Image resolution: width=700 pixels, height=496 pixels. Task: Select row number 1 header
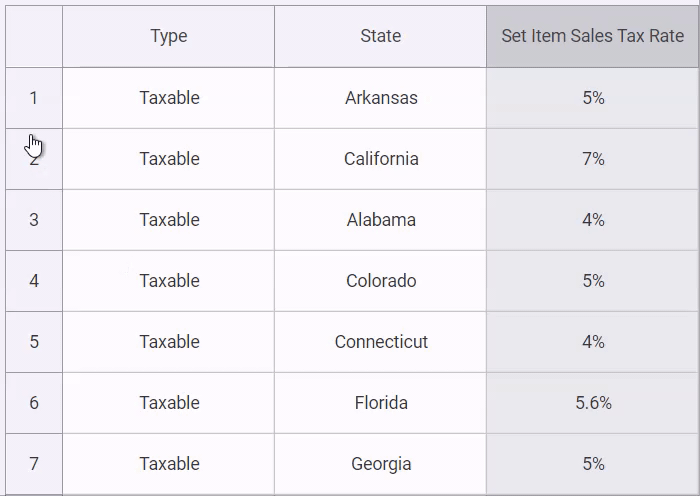click(34, 98)
